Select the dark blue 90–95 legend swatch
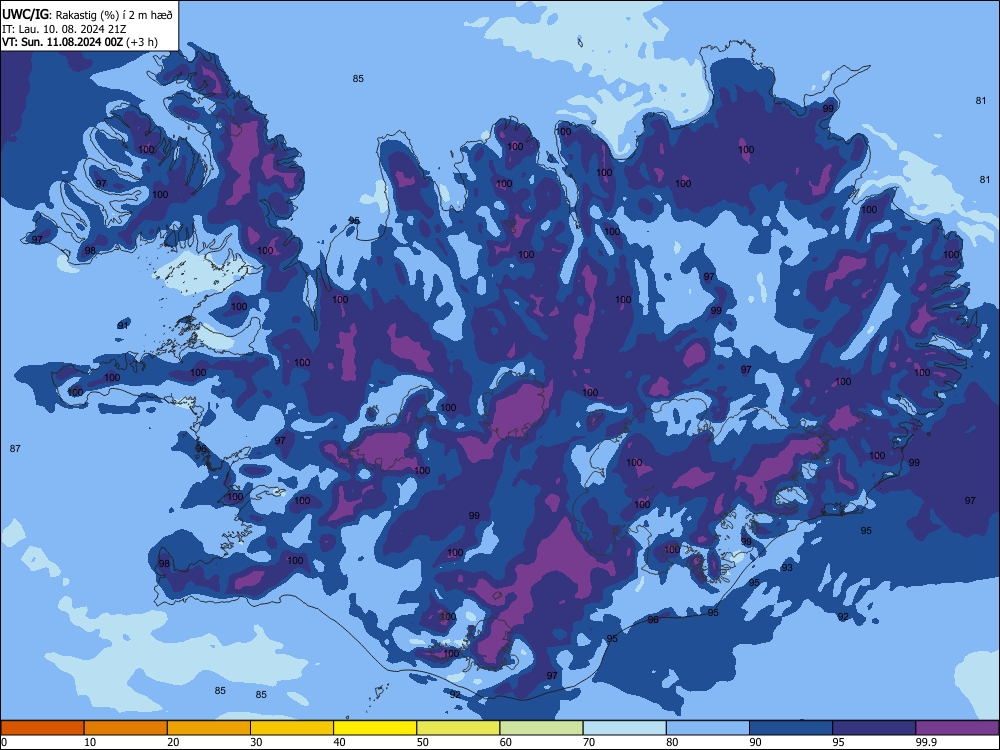 [791, 728]
